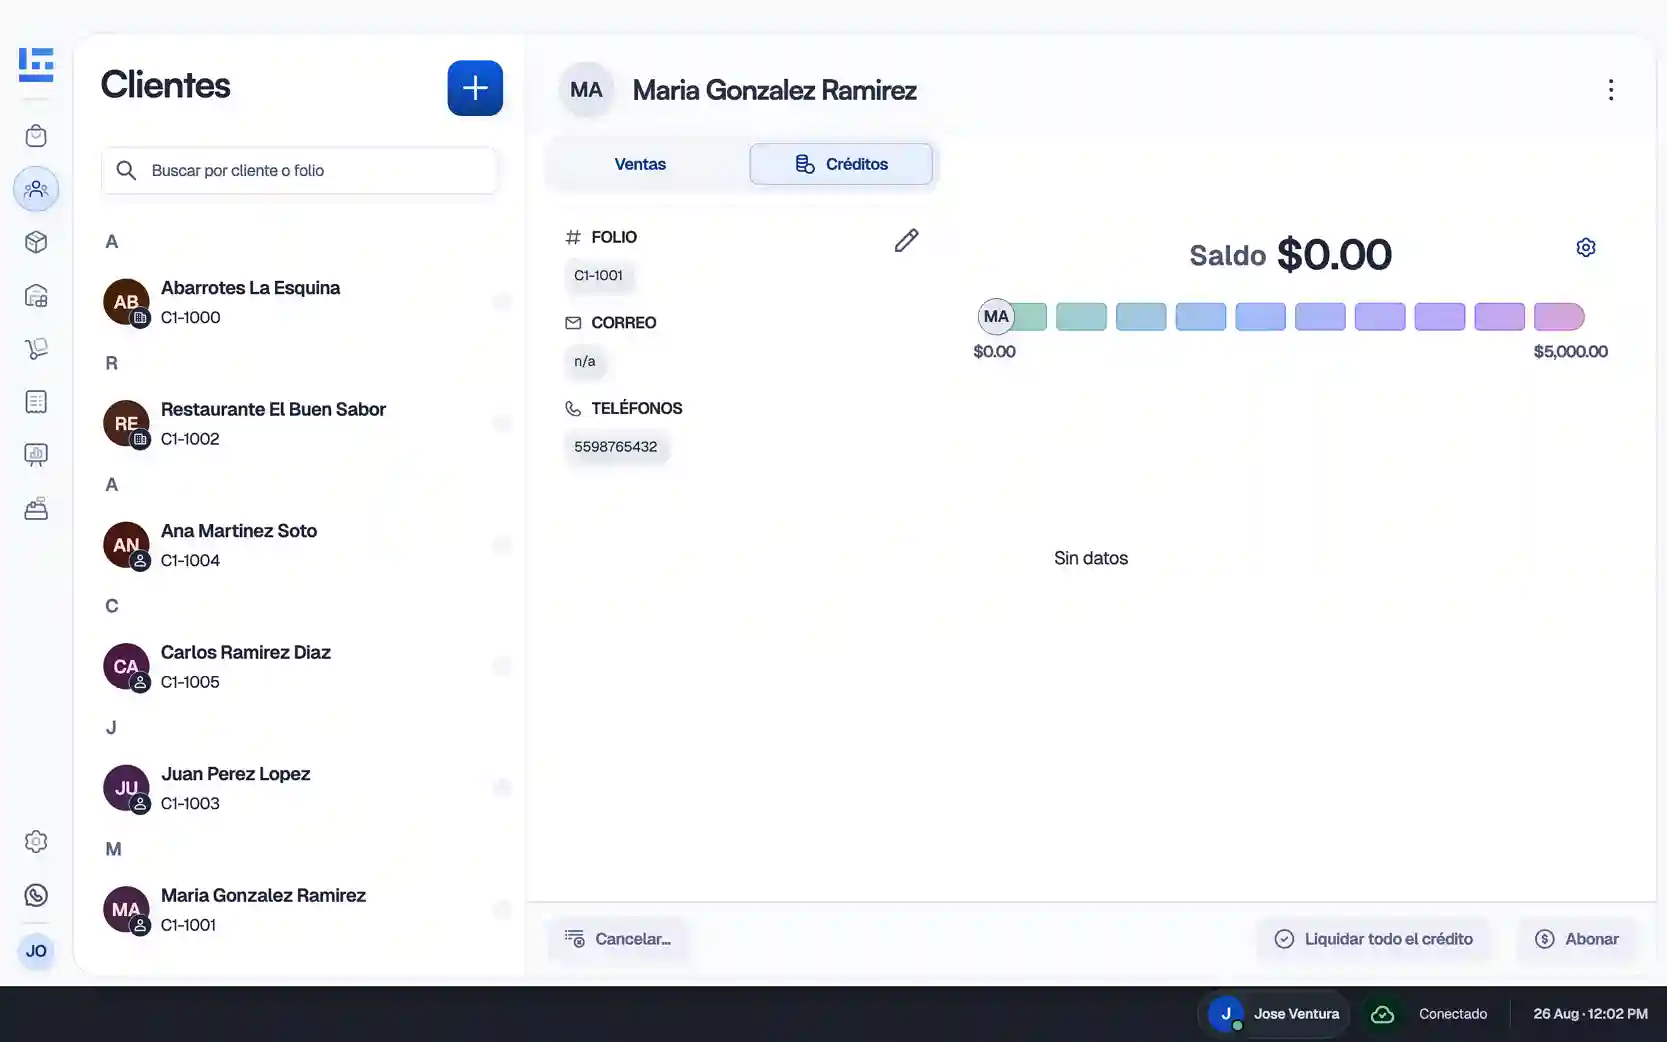
Task: Open the settings gear in the sidebar
Action: coord(36,842)
